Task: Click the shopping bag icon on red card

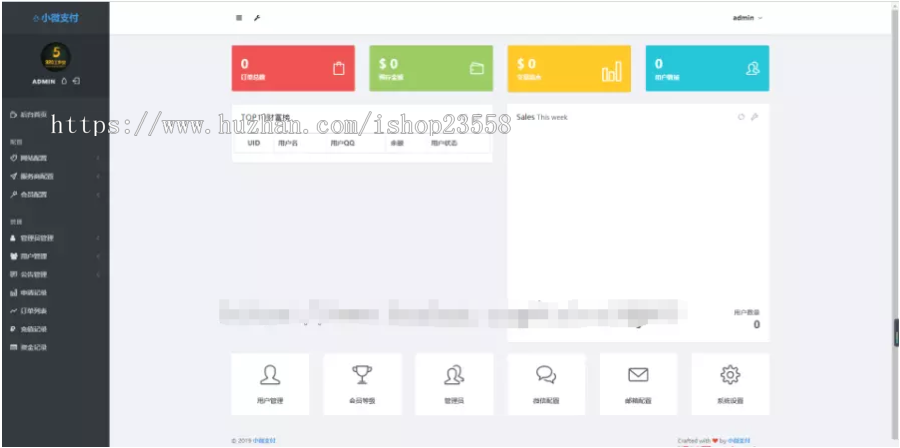Action: 339,68
